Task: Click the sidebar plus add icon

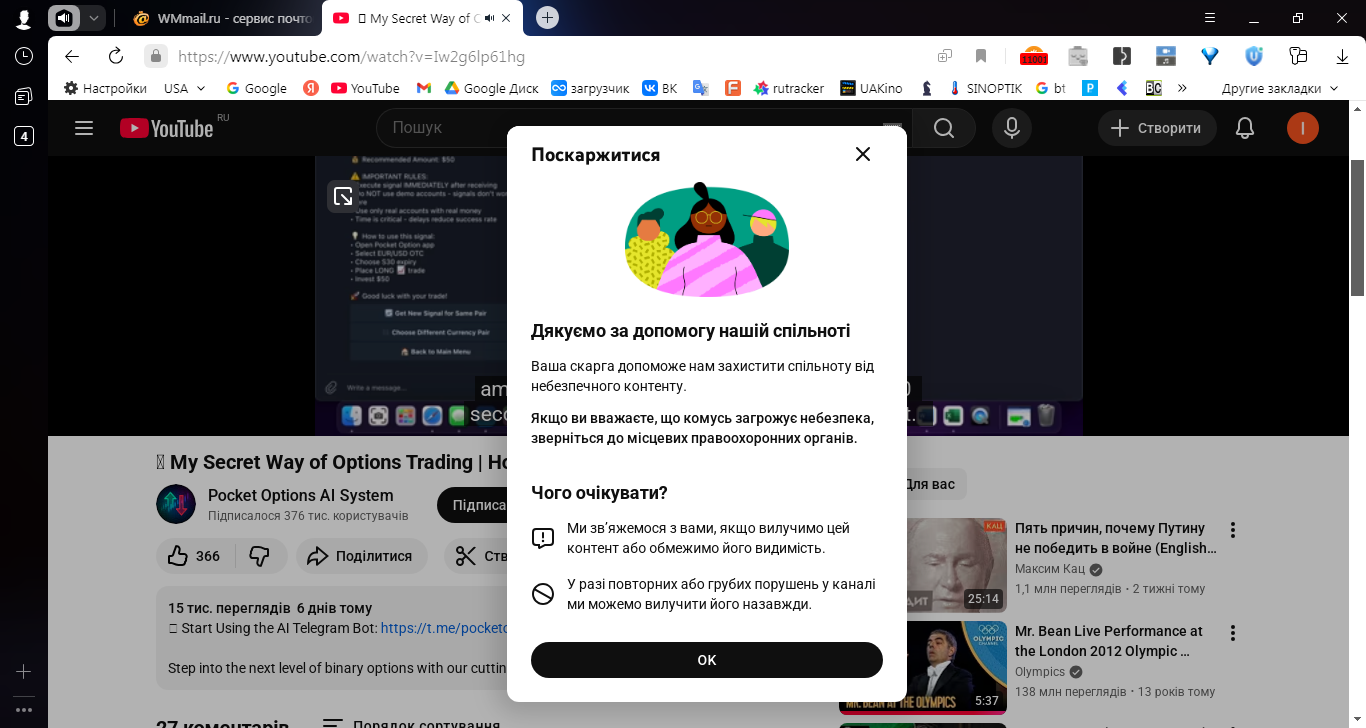Action: [24, 672]
